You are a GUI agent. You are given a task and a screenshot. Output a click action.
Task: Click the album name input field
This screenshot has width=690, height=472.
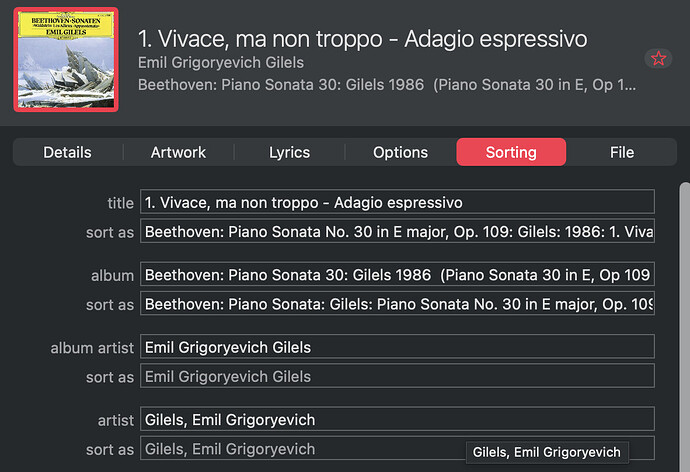397,275
